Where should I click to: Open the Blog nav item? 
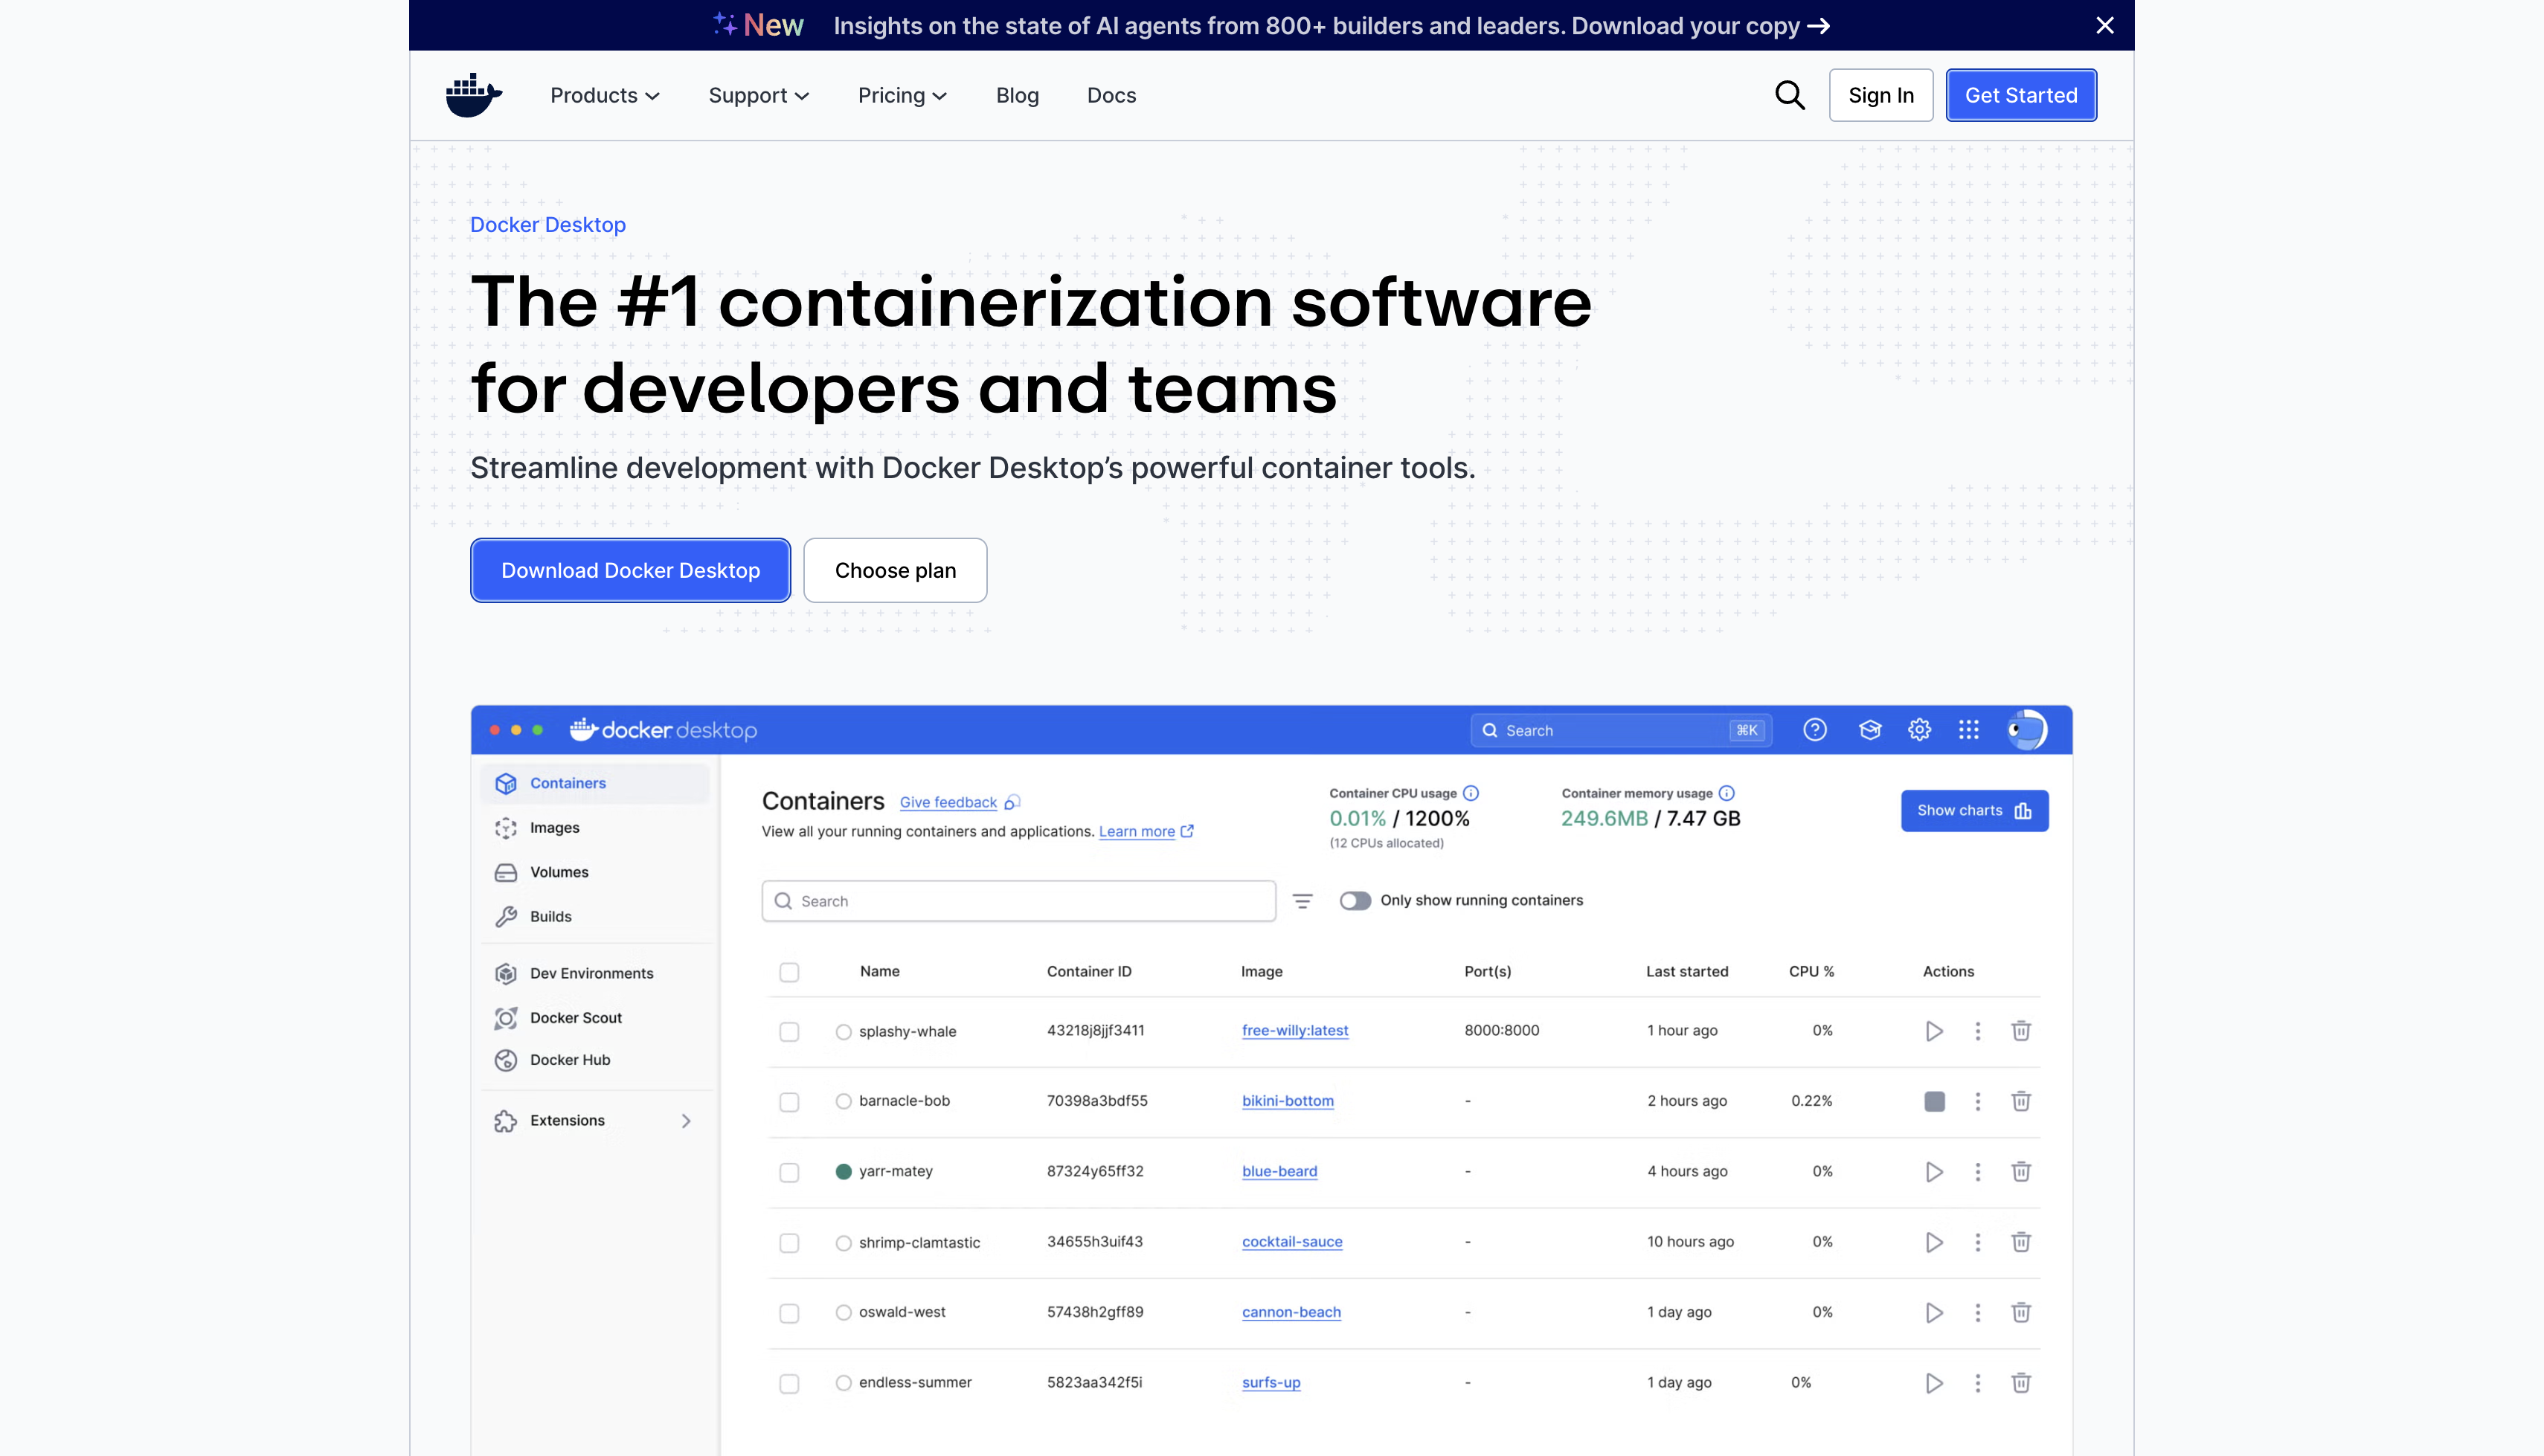pos(1017,95)
